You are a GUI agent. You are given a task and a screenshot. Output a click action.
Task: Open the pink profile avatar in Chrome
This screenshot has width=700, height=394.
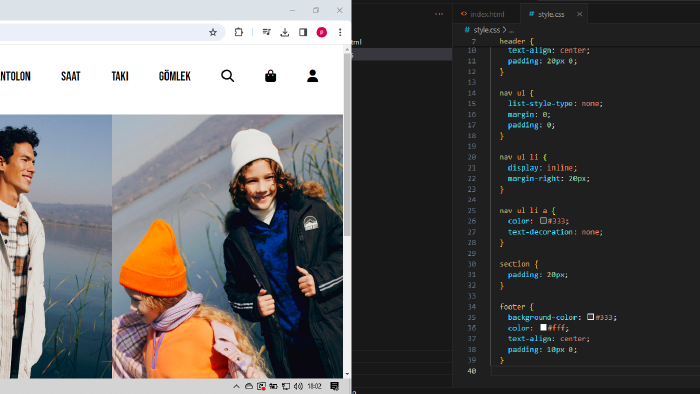[x=321, y=32]
